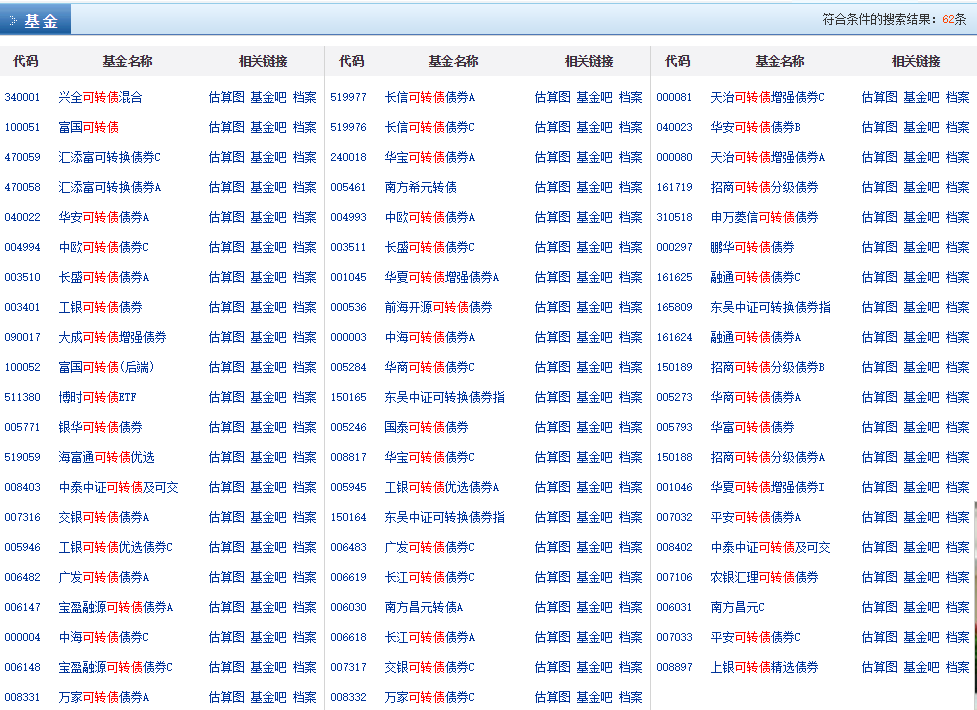Viewport: 977px width, 710px height.
Task: Open 估算图 for 华商可转债债券C
Action: click(x=552, y=367)
